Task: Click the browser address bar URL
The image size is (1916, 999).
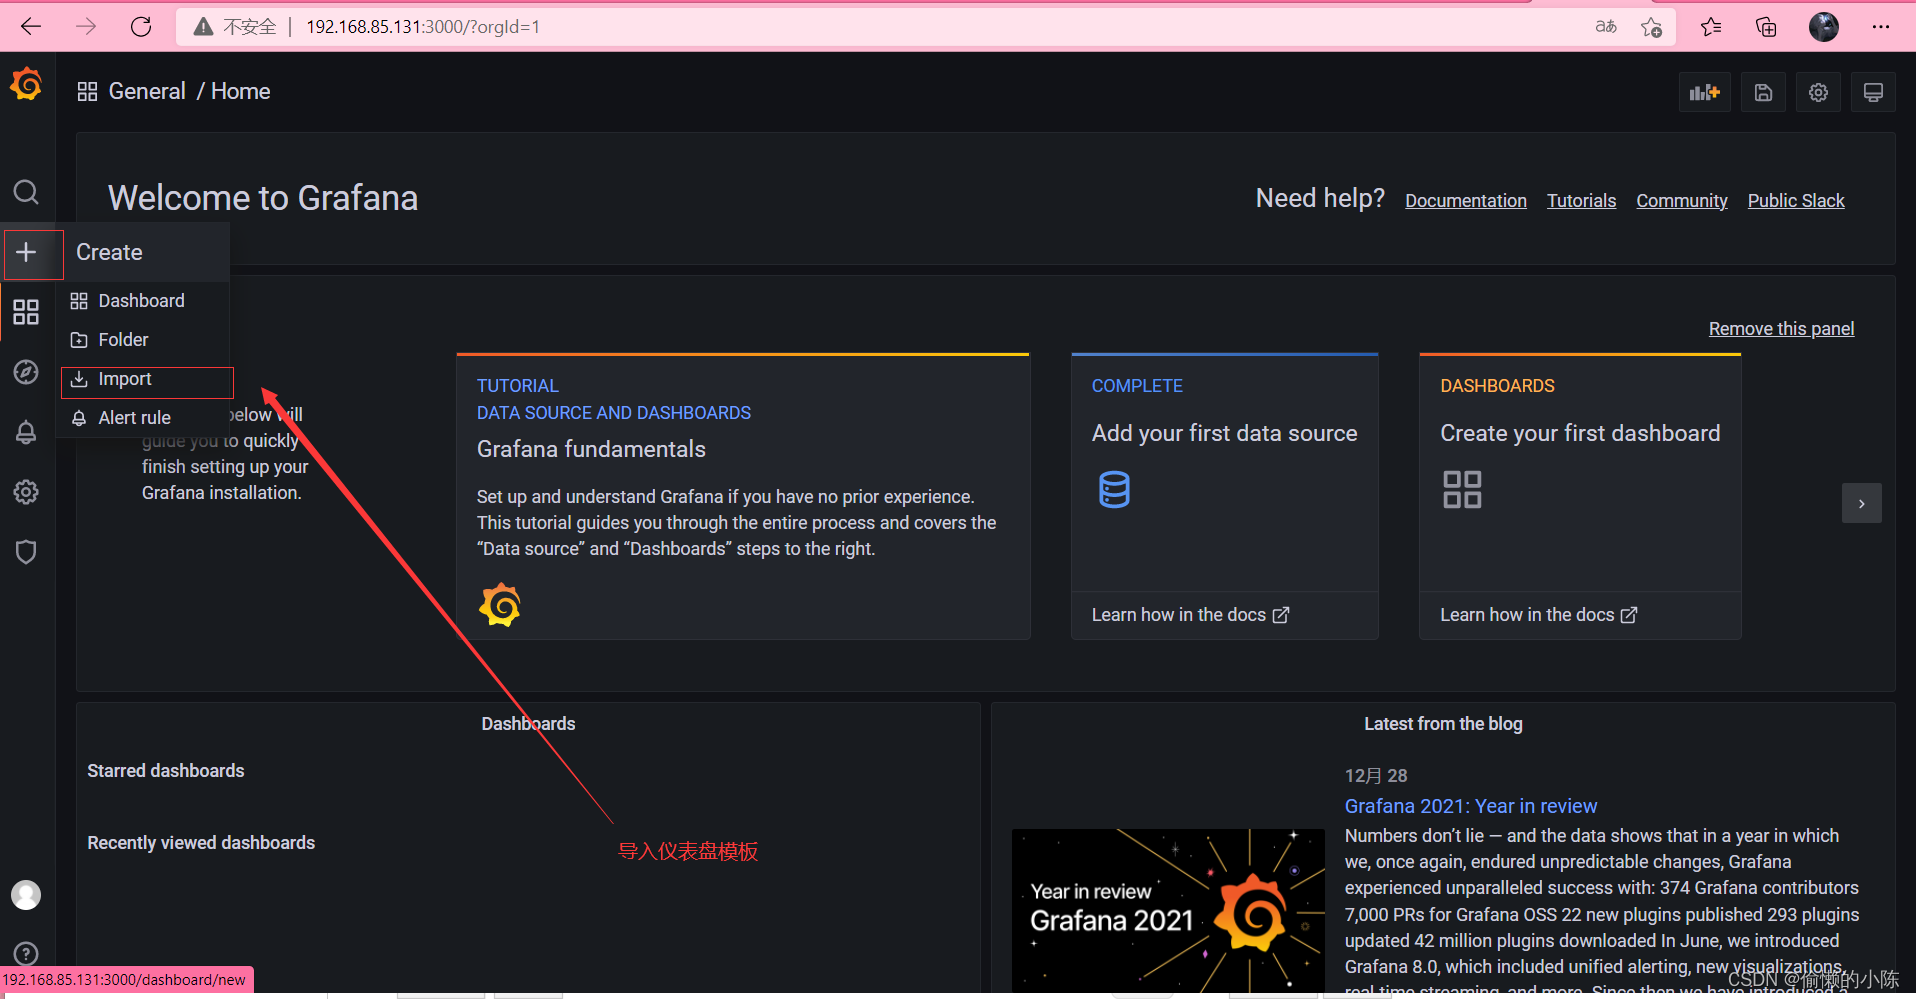Action: coord(423,27)
